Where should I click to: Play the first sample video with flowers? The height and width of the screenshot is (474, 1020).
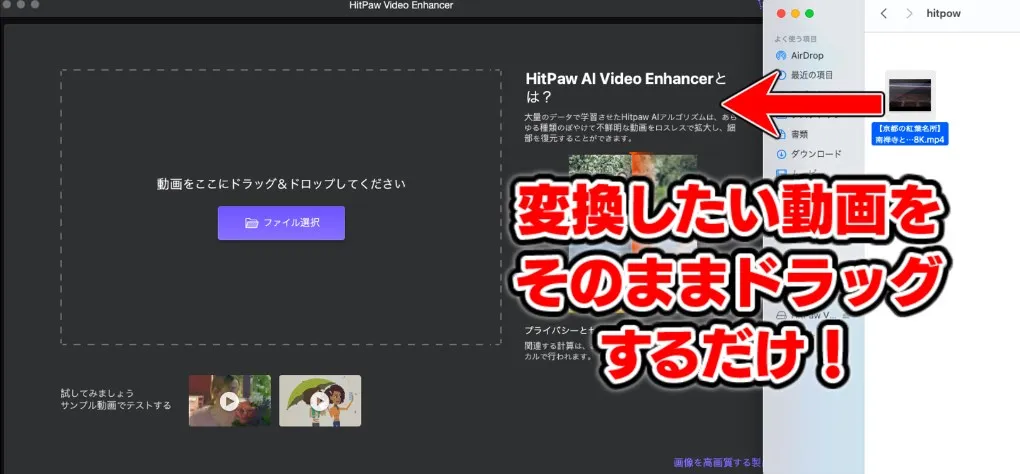[x=230, y=401]
